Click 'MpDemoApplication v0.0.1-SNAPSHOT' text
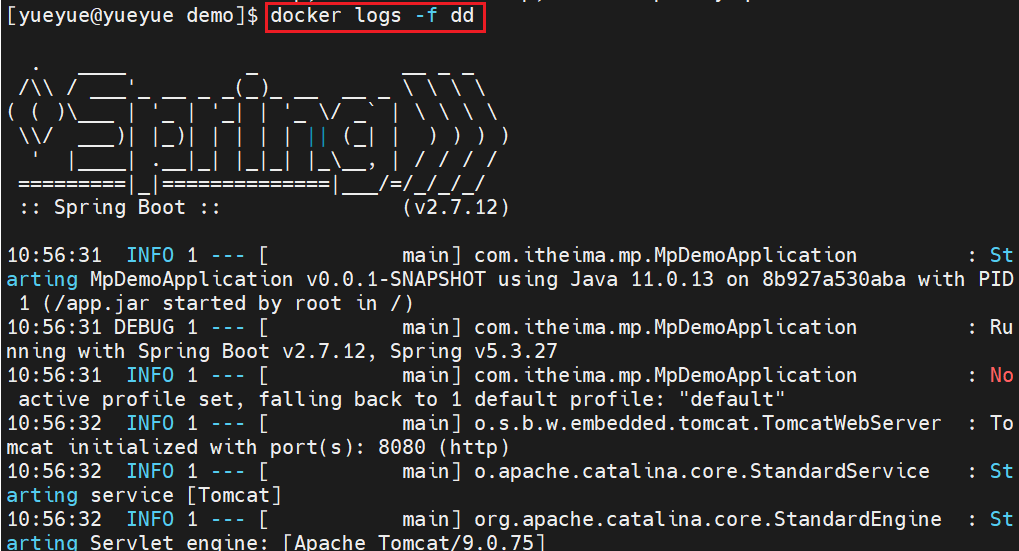 [x=288, y=279]
